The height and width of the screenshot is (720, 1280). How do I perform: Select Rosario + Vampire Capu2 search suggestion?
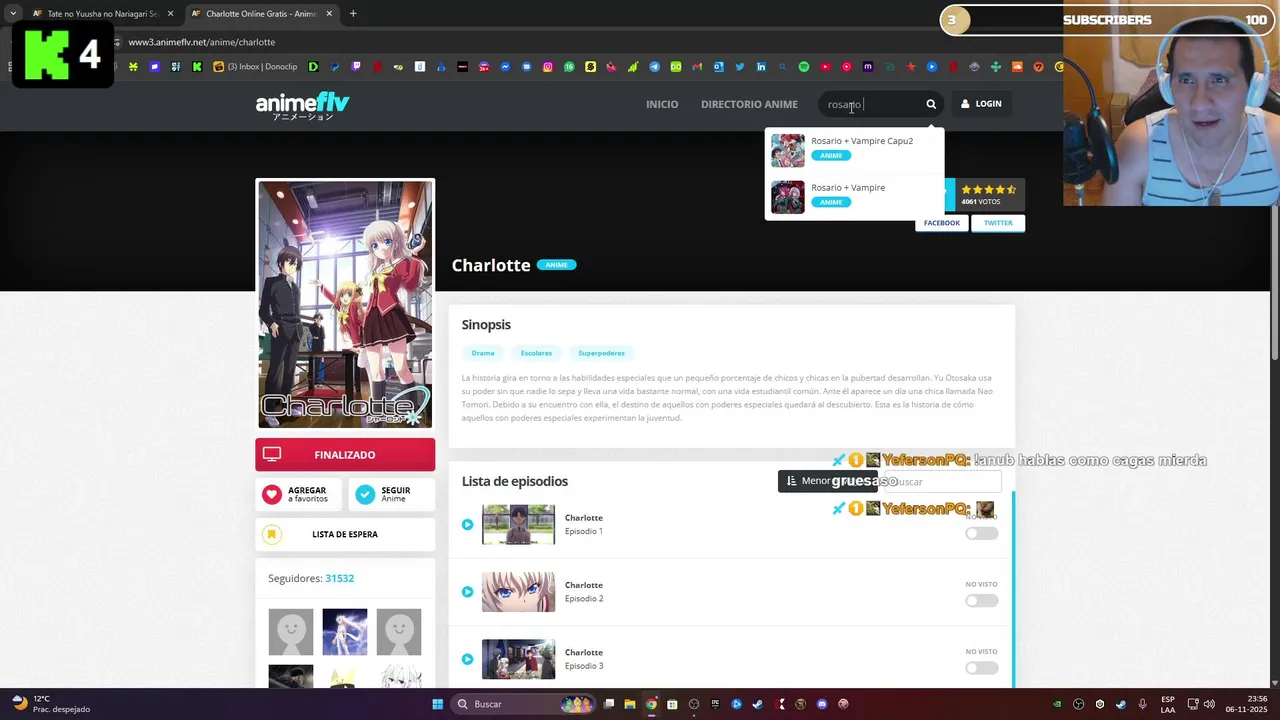click(855, 150)
